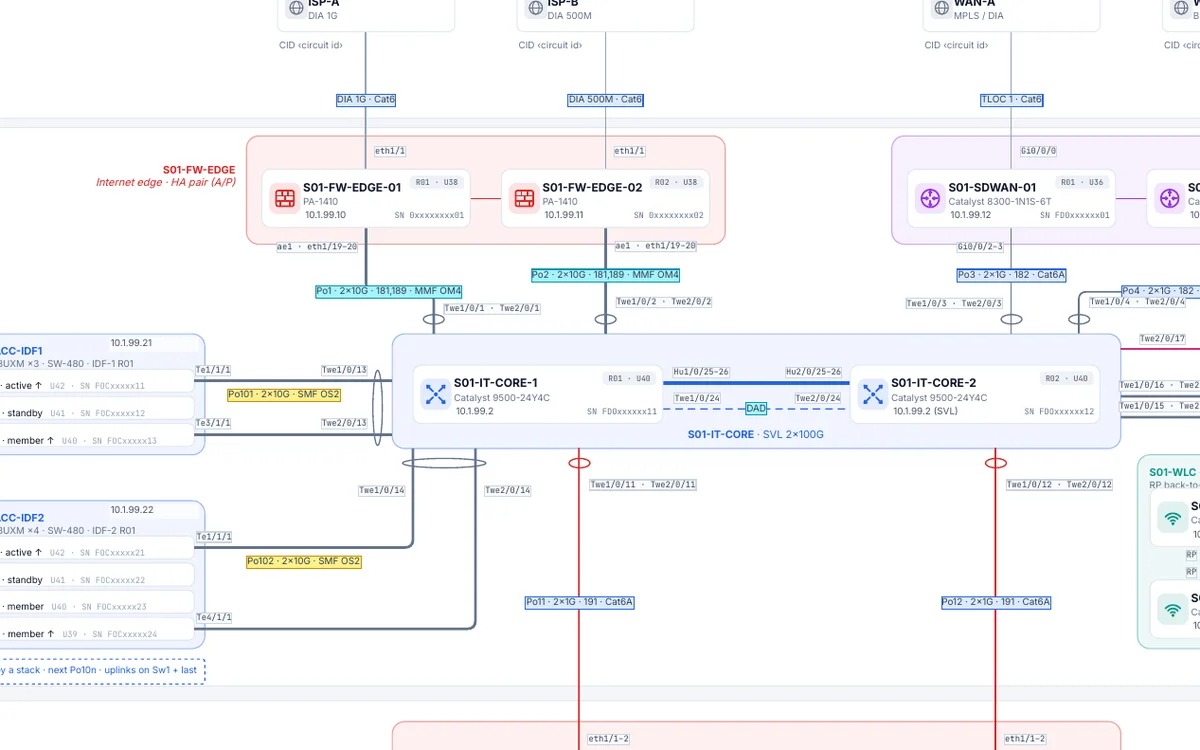Select the 'Po3 · 2×1G · 182 · Cat6A' label

pyautogui.click(x=1011, y=274)
